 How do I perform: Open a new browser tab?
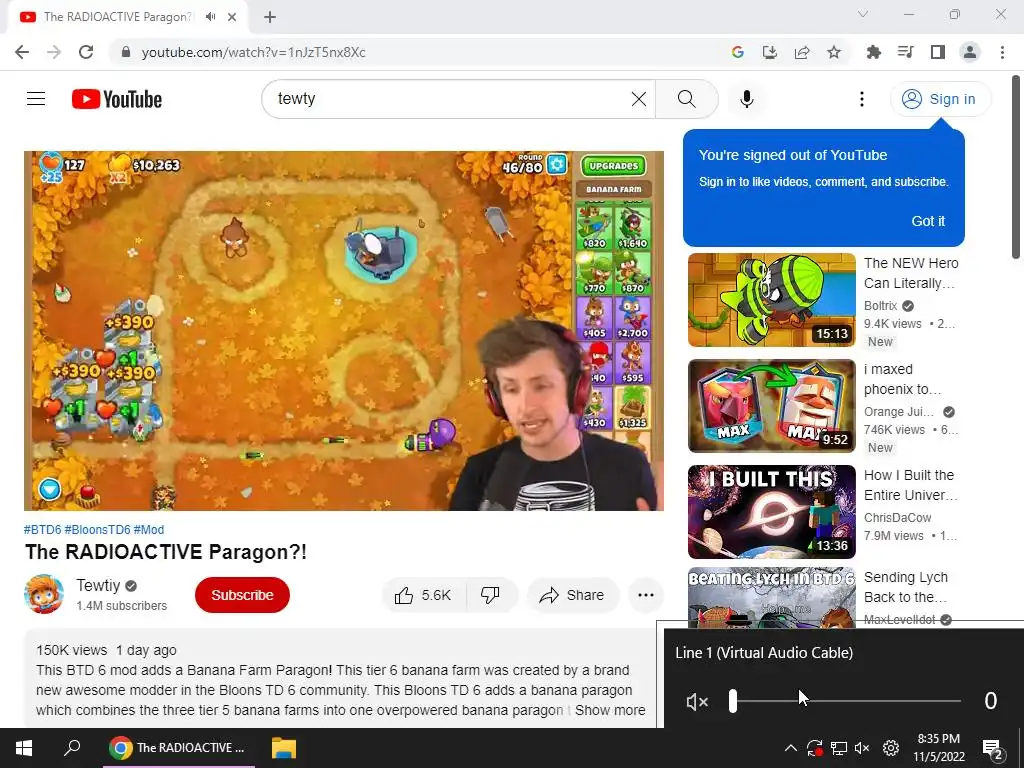(270, 17)
